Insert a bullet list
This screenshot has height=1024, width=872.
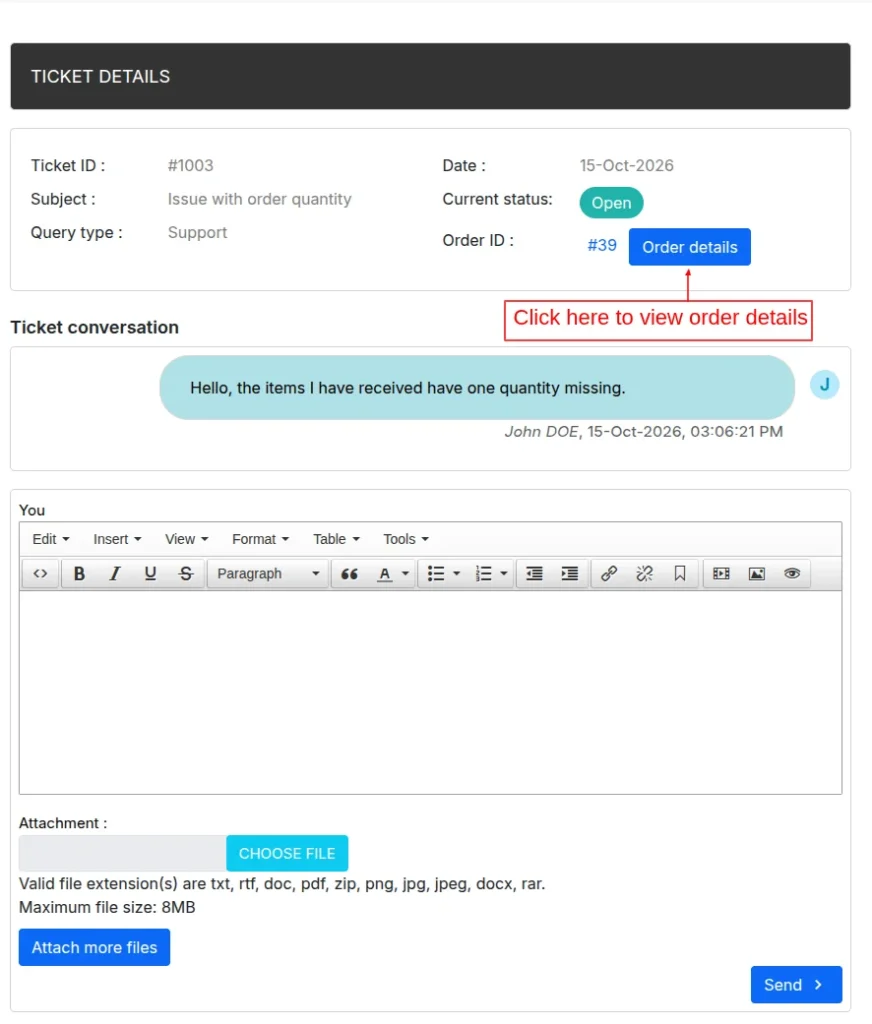436,573
